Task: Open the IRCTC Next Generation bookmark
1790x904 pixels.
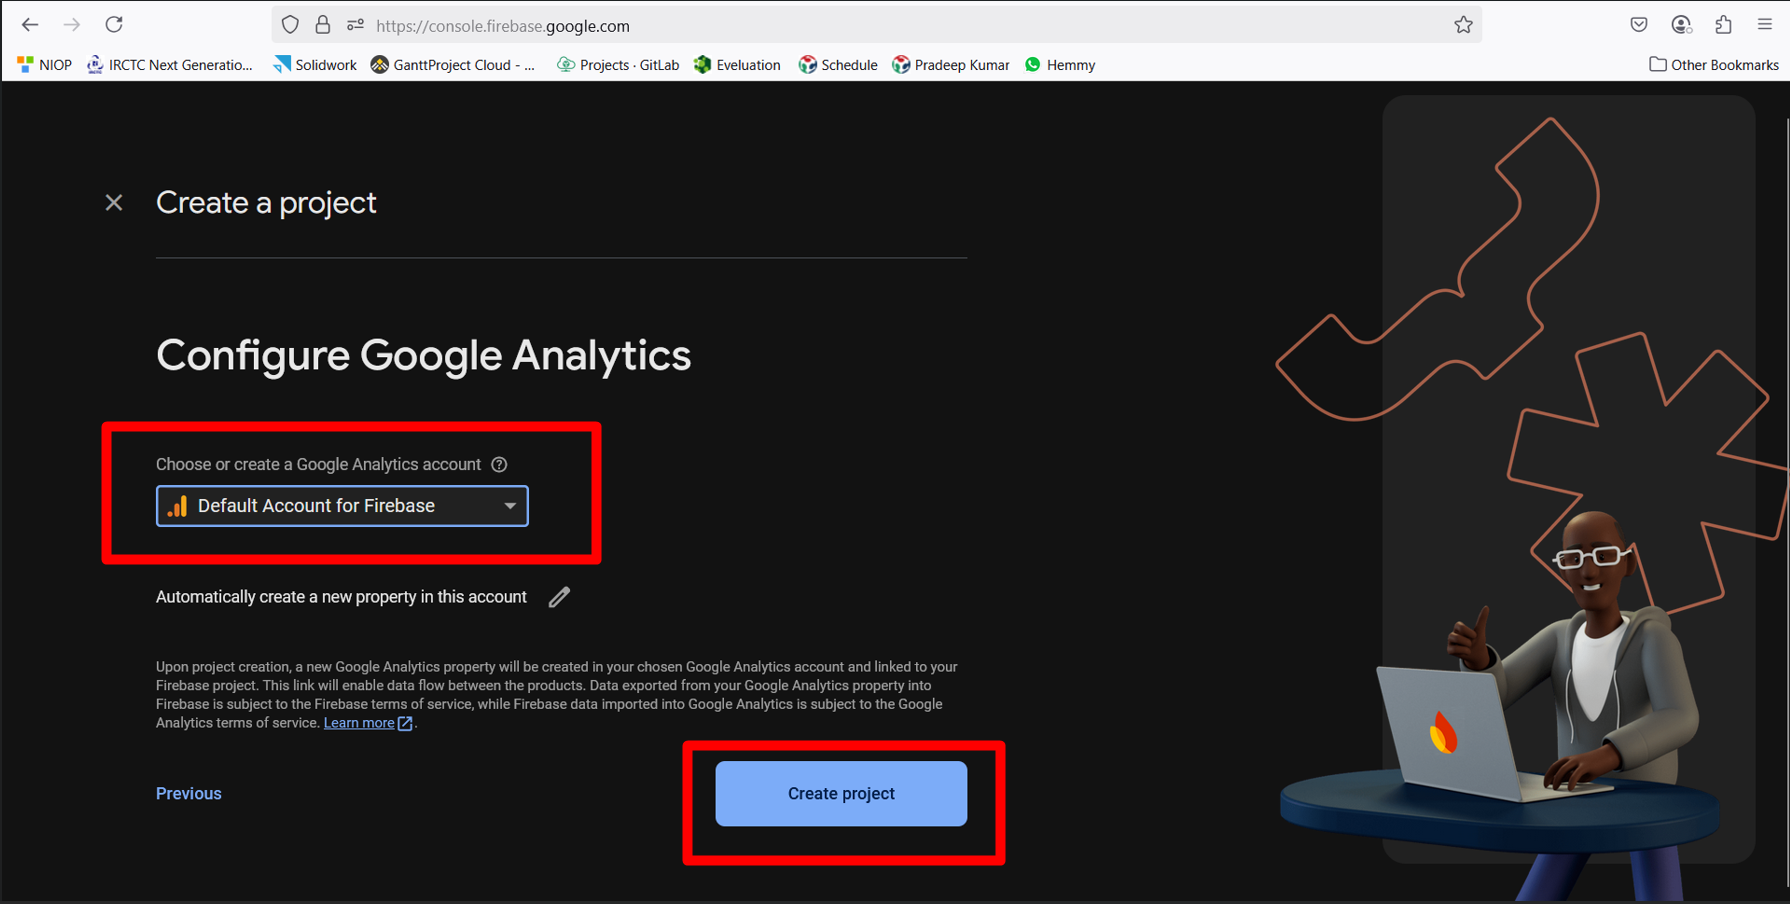Action: (170, 65)
